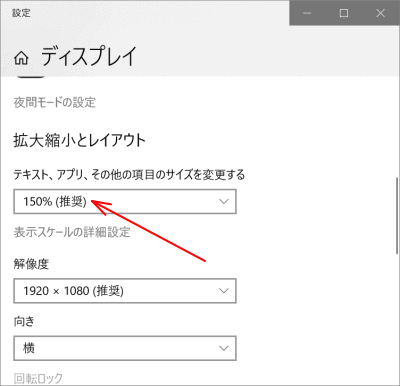This screenshot has height=386, width=400.
Task: Open 表示スケールの詳細設定 link
Action: tap(72, 232)
